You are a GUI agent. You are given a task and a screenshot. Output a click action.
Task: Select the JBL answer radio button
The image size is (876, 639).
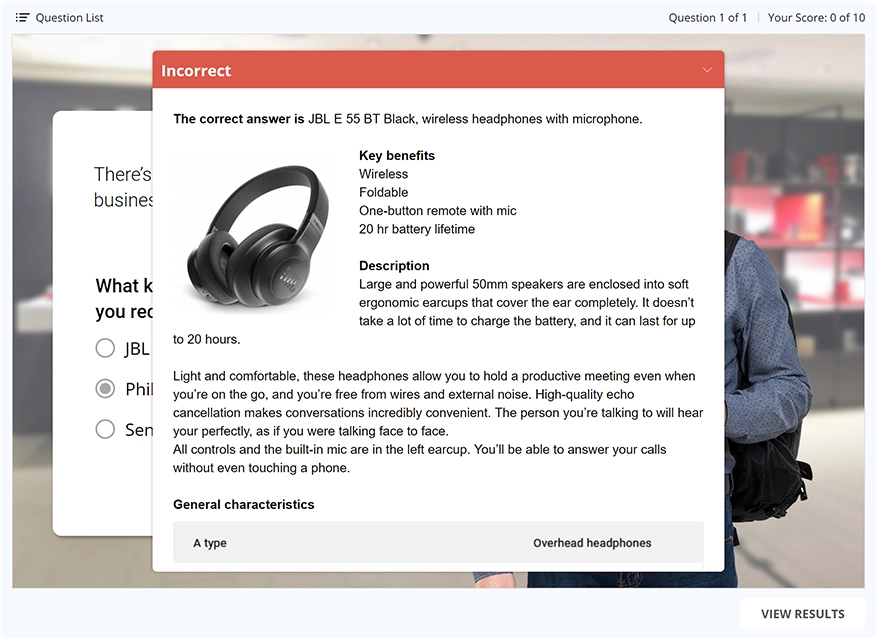[105, 348]
